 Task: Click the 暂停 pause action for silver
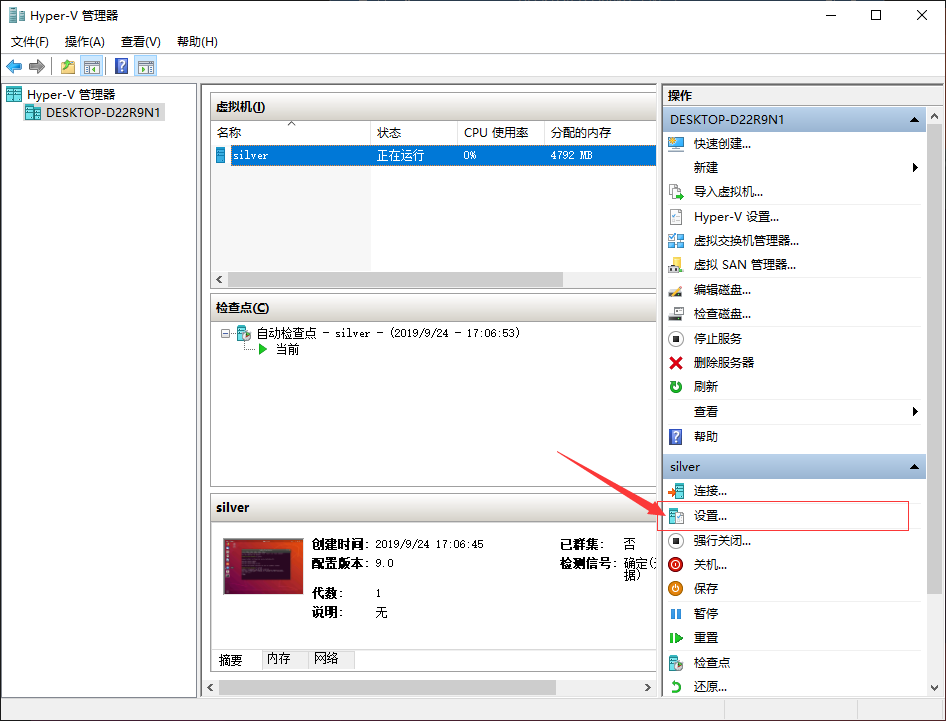click(705, 614)
